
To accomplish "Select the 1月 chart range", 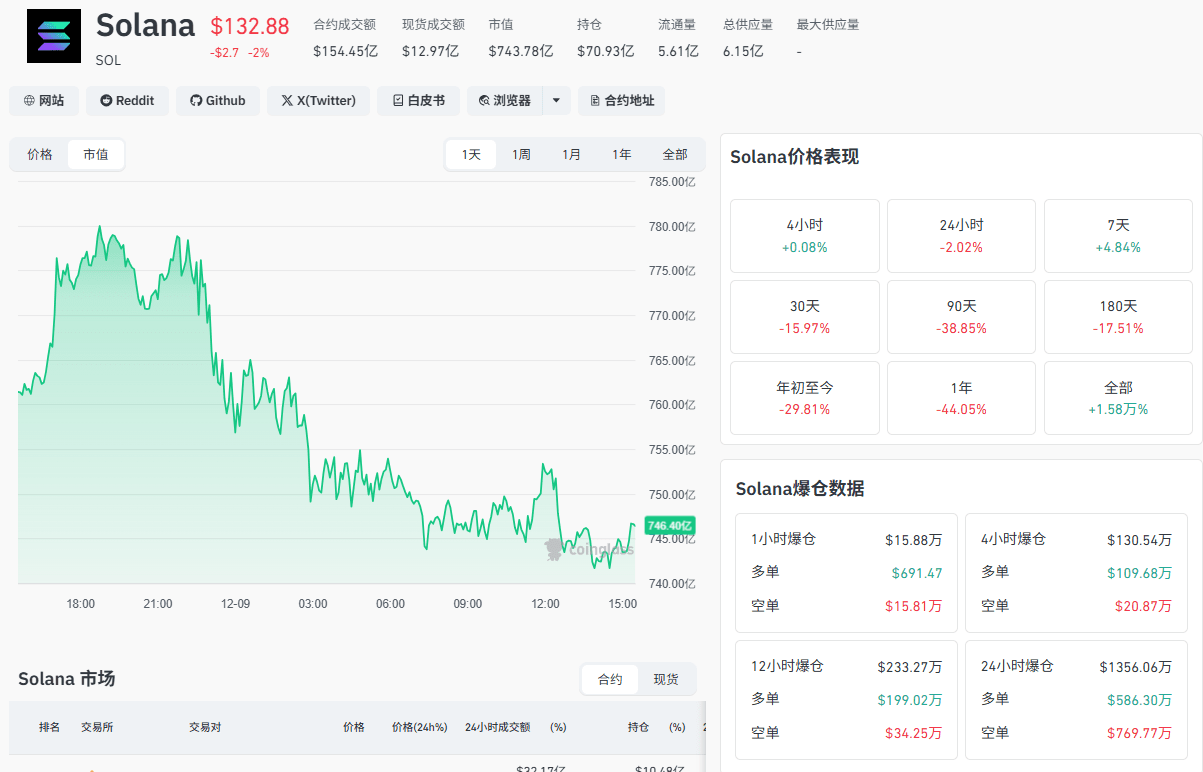I will click(571, 155).
